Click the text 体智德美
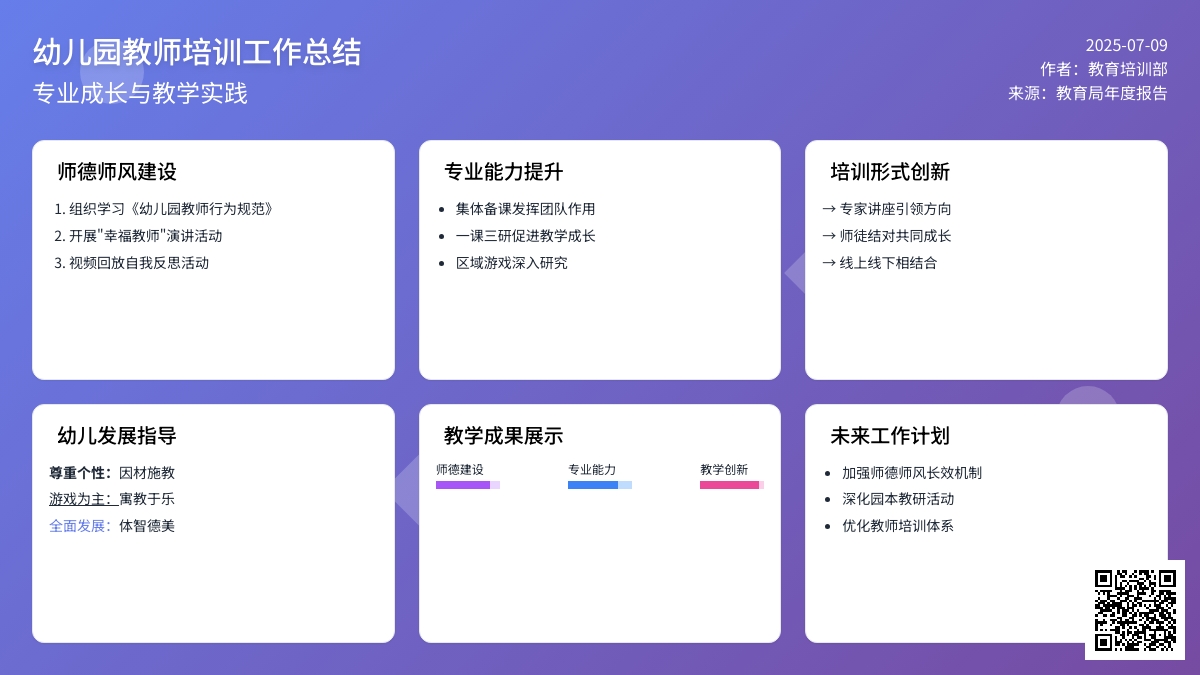The image size is (1200, 675). coord(147,526)
